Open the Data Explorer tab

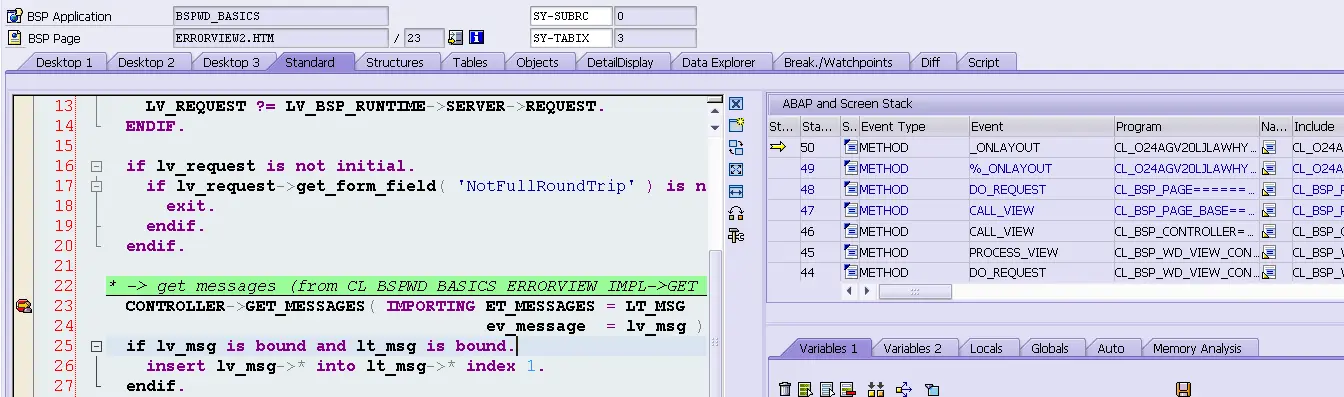click(718, 62)
